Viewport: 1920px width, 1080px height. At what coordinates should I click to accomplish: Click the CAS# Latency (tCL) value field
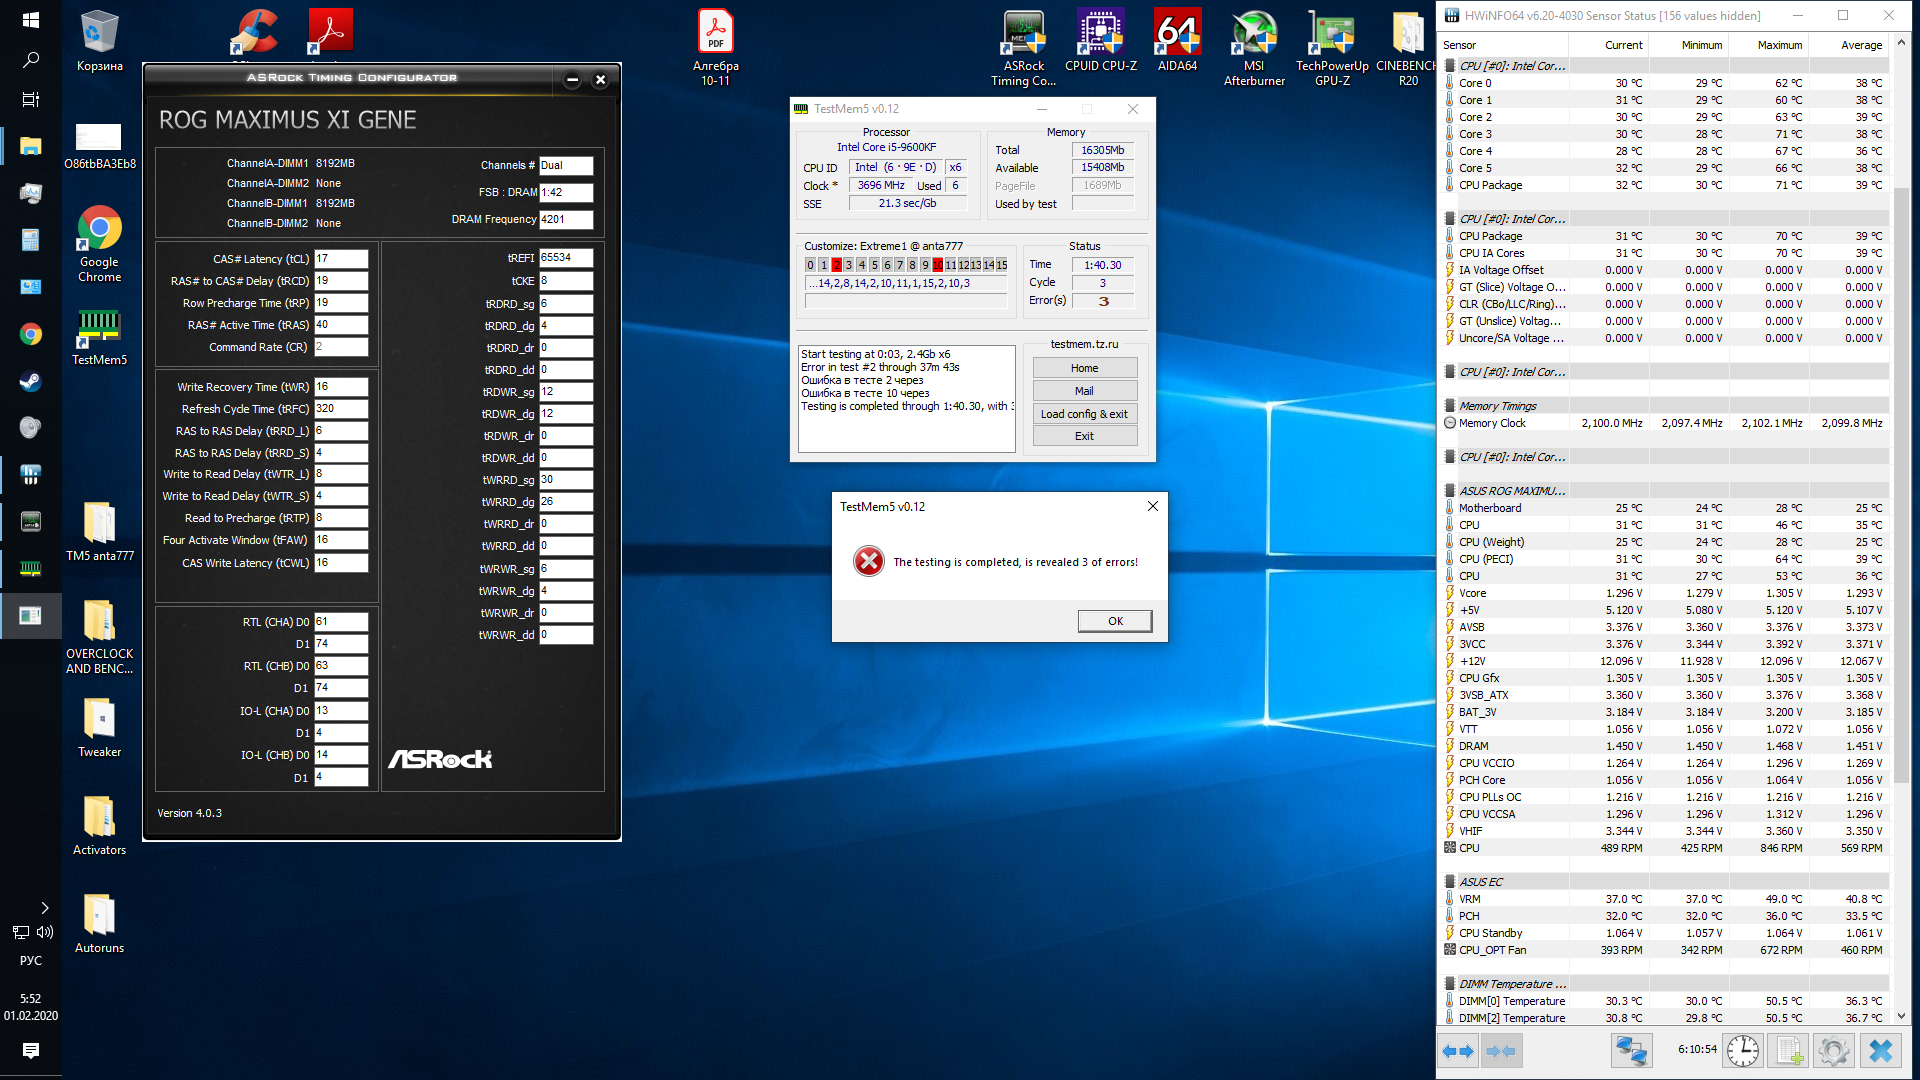click(341, 259)
